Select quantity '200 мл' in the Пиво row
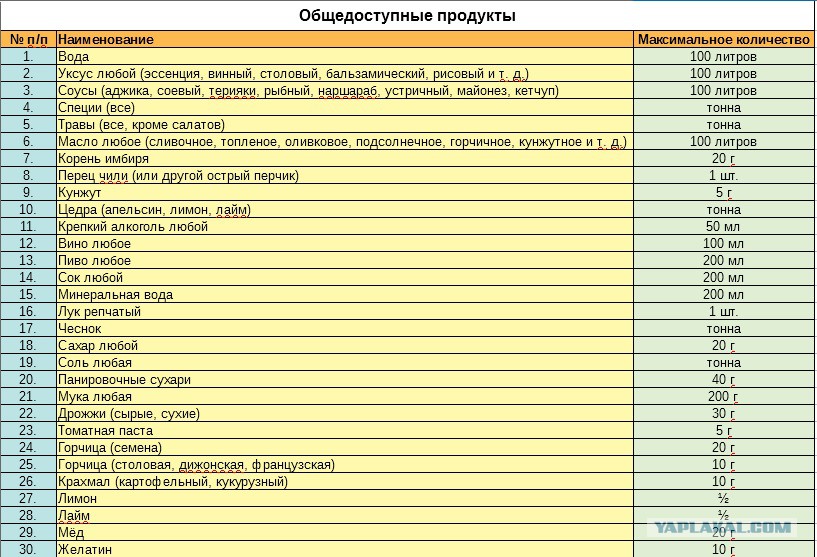 pyautogui.click(x=724, y=261)
